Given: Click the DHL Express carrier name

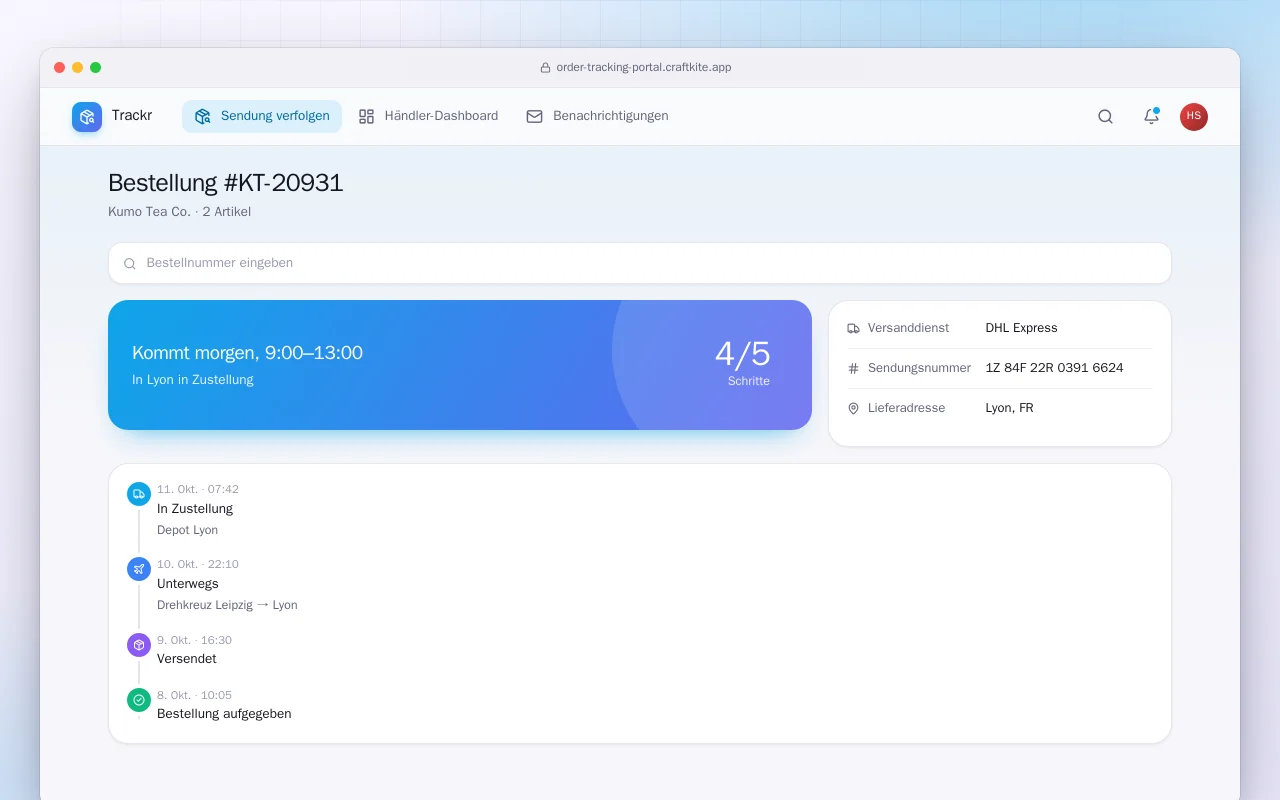Looking at the screenshot, I should pos(1021,328).
